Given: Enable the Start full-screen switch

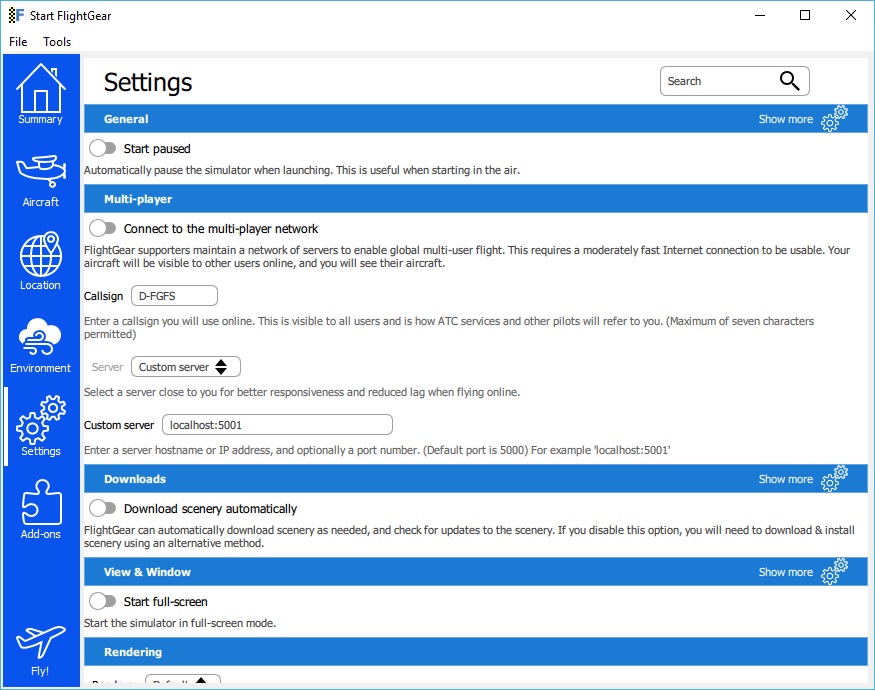Looking at the screenshot, I should pyautogui.click(x=103, y=601).
